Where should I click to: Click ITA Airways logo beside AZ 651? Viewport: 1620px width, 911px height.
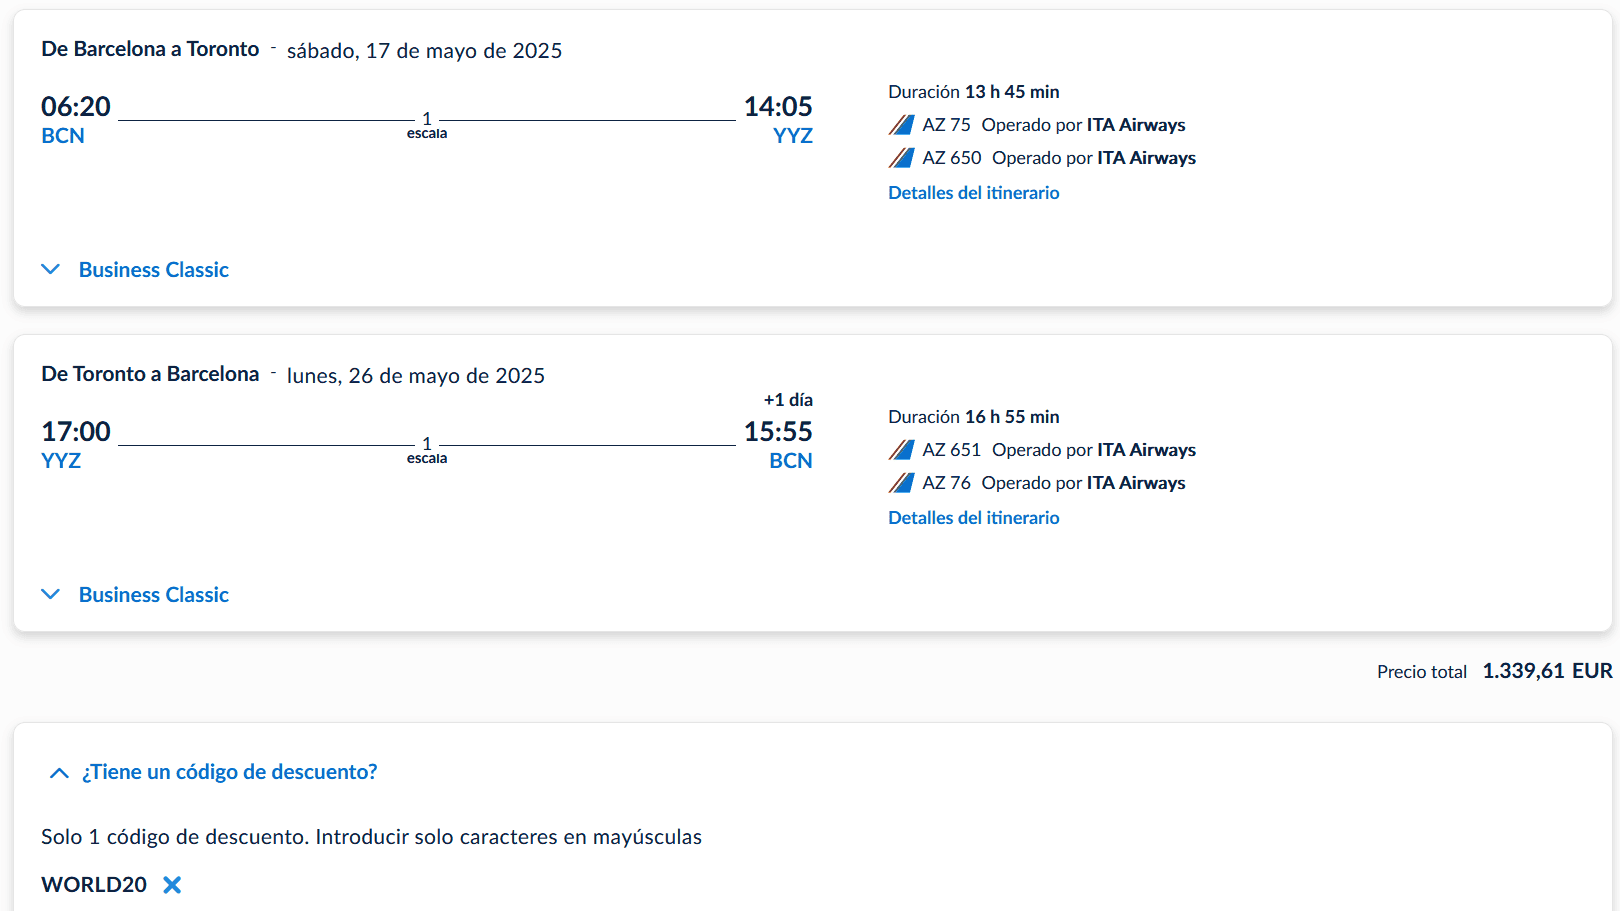click(x=901, y=450)
